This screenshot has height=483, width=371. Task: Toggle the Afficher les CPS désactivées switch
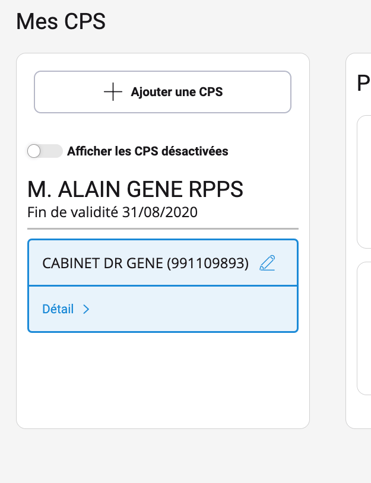[x=45, y=151]
